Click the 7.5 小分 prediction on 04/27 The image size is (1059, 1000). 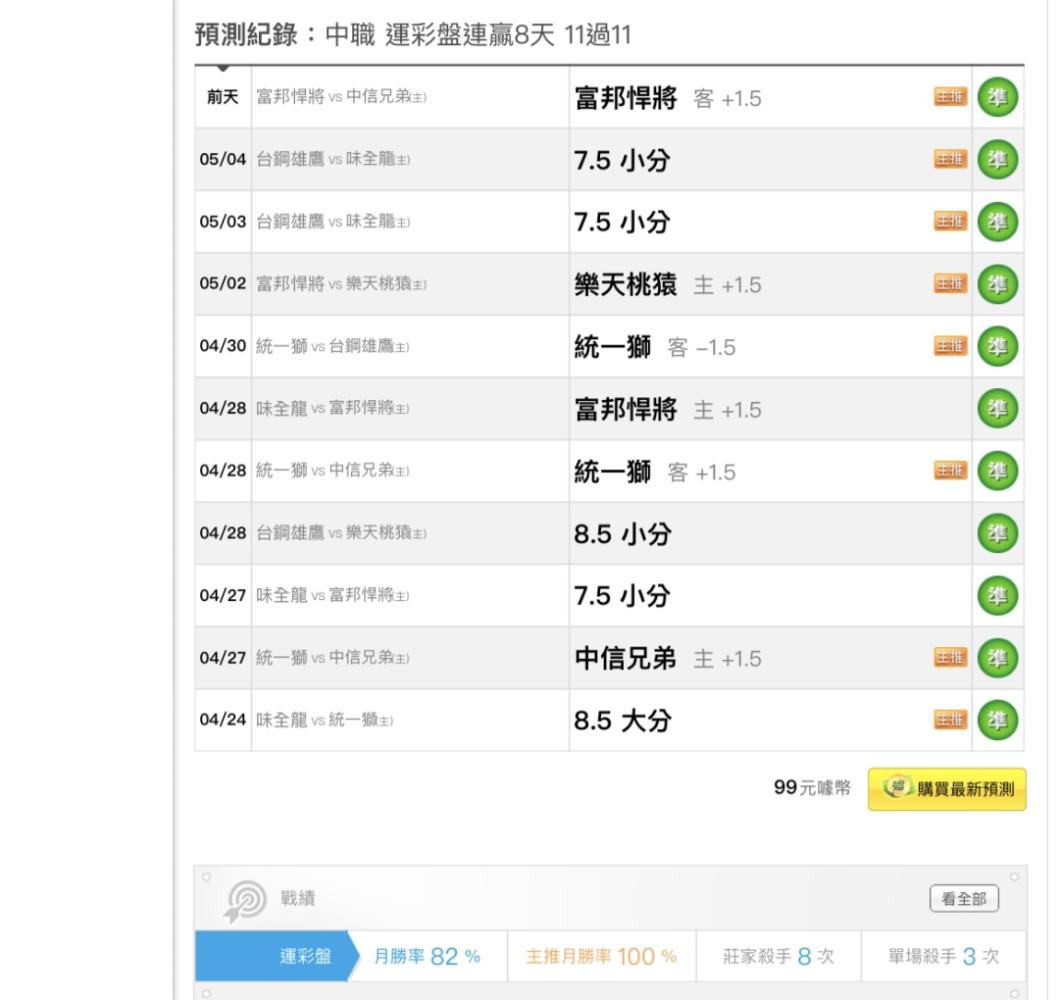pos(622,596)
